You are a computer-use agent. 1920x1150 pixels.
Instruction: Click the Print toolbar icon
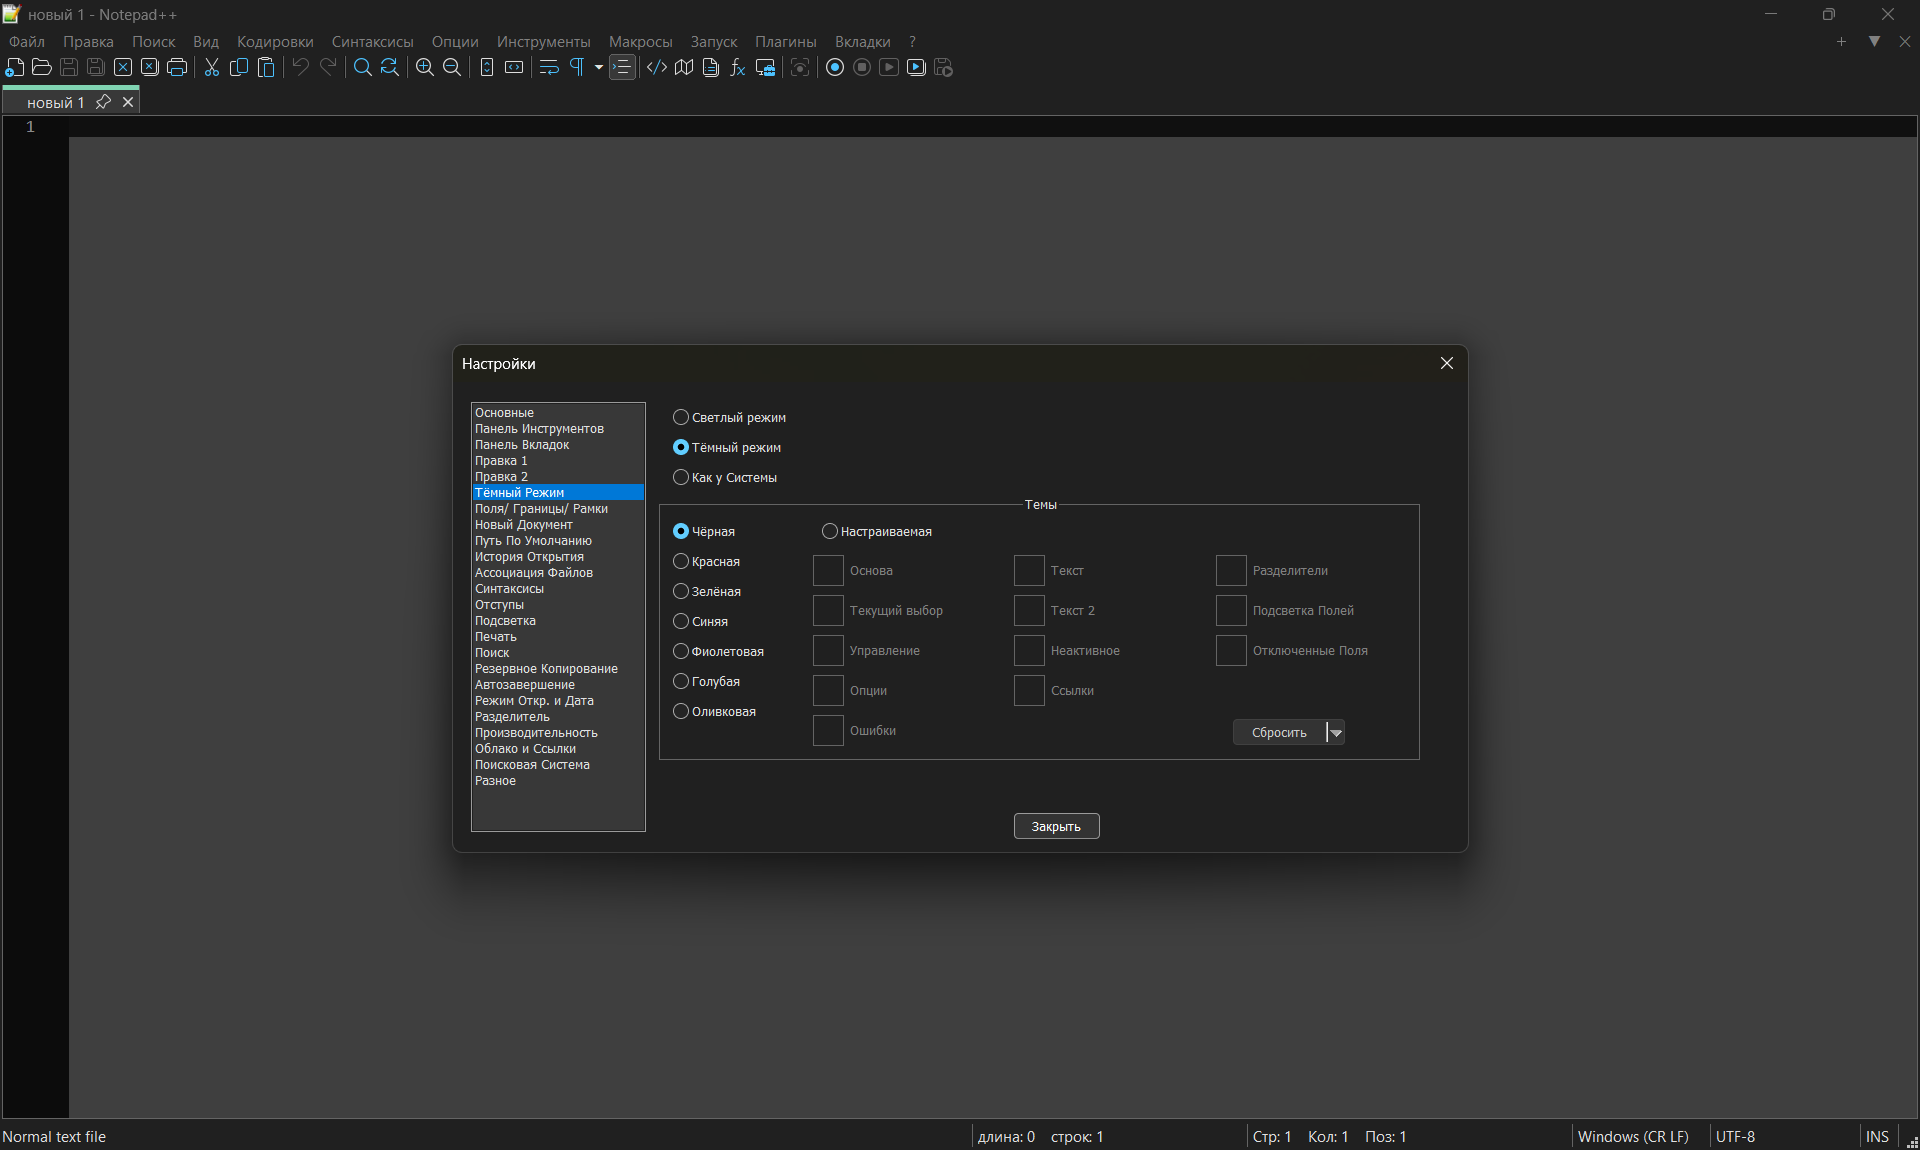pos(177,67)
